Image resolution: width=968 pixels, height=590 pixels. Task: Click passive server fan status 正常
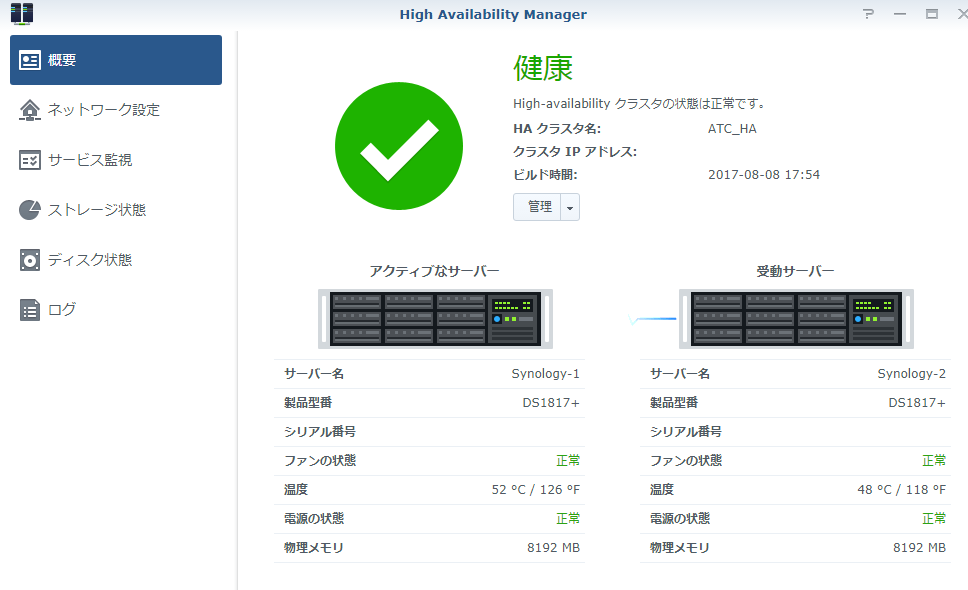[934, 460]
